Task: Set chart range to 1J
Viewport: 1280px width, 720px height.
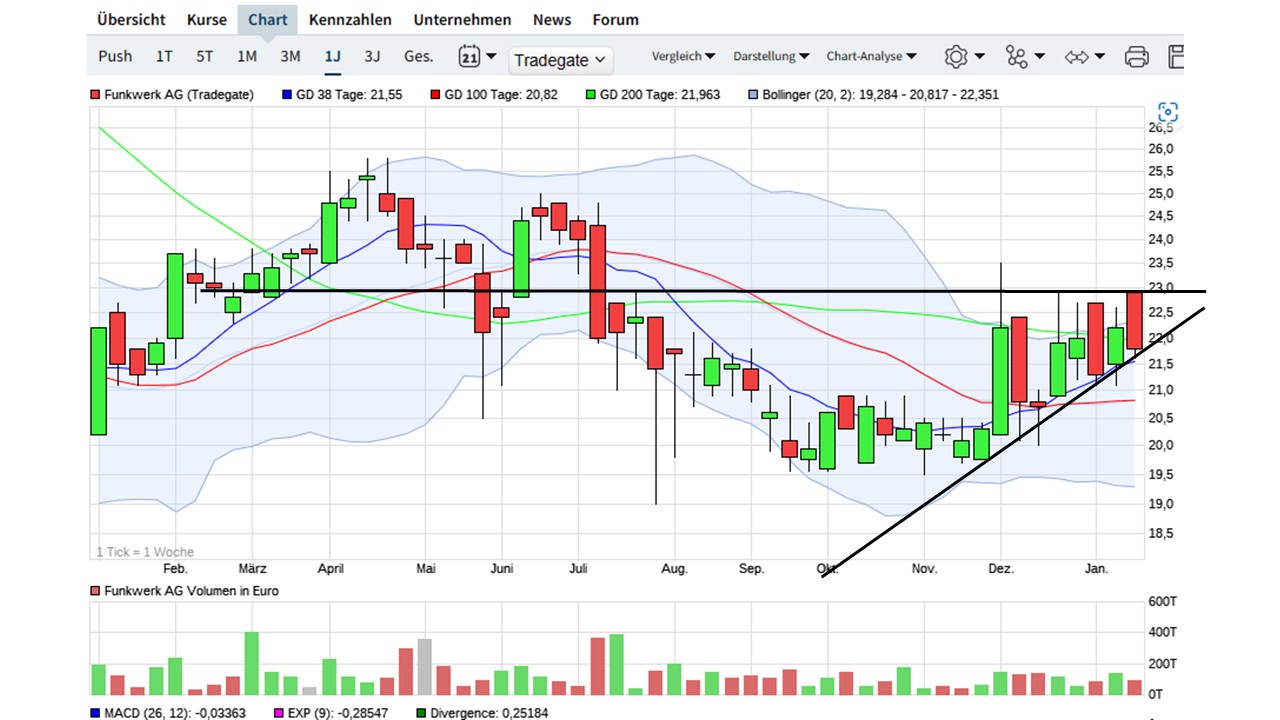Action: coord(332,56)
